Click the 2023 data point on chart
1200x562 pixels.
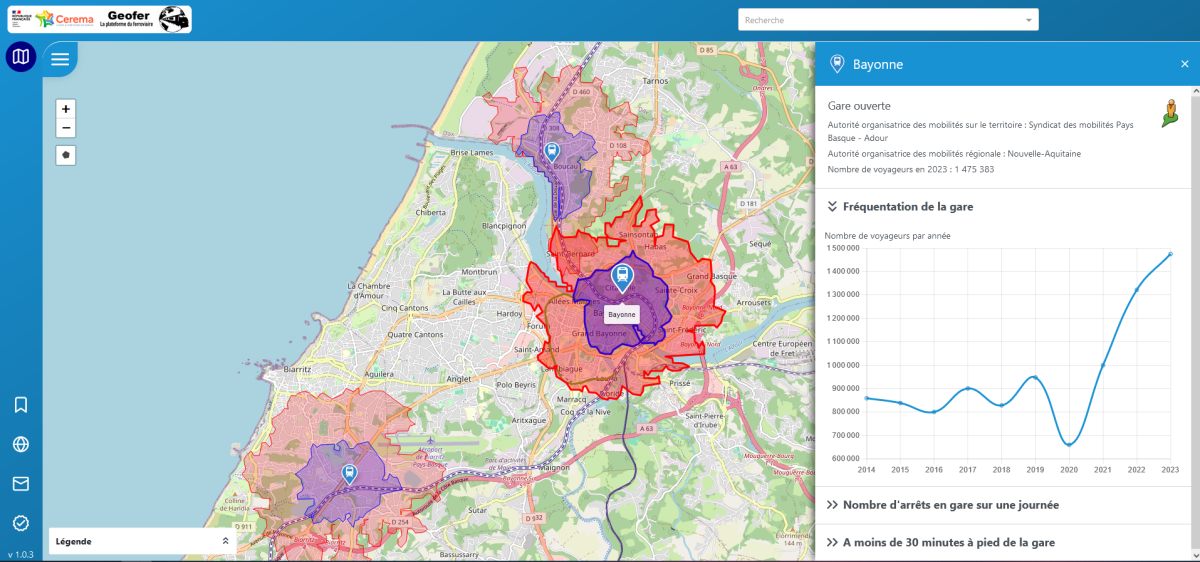point(1170,254)
